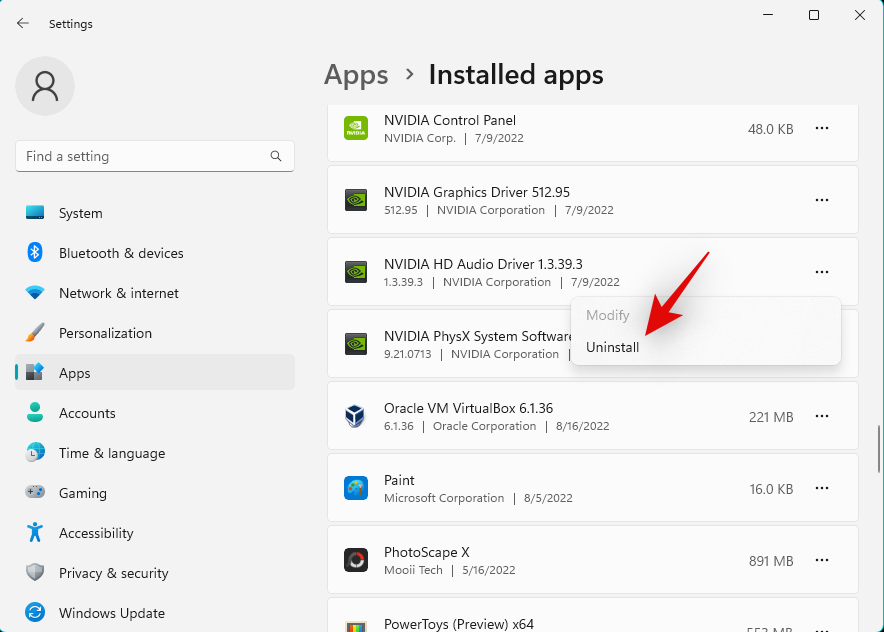Click the Oracle VM VirtualBox app icon

(x=355, y=416)
